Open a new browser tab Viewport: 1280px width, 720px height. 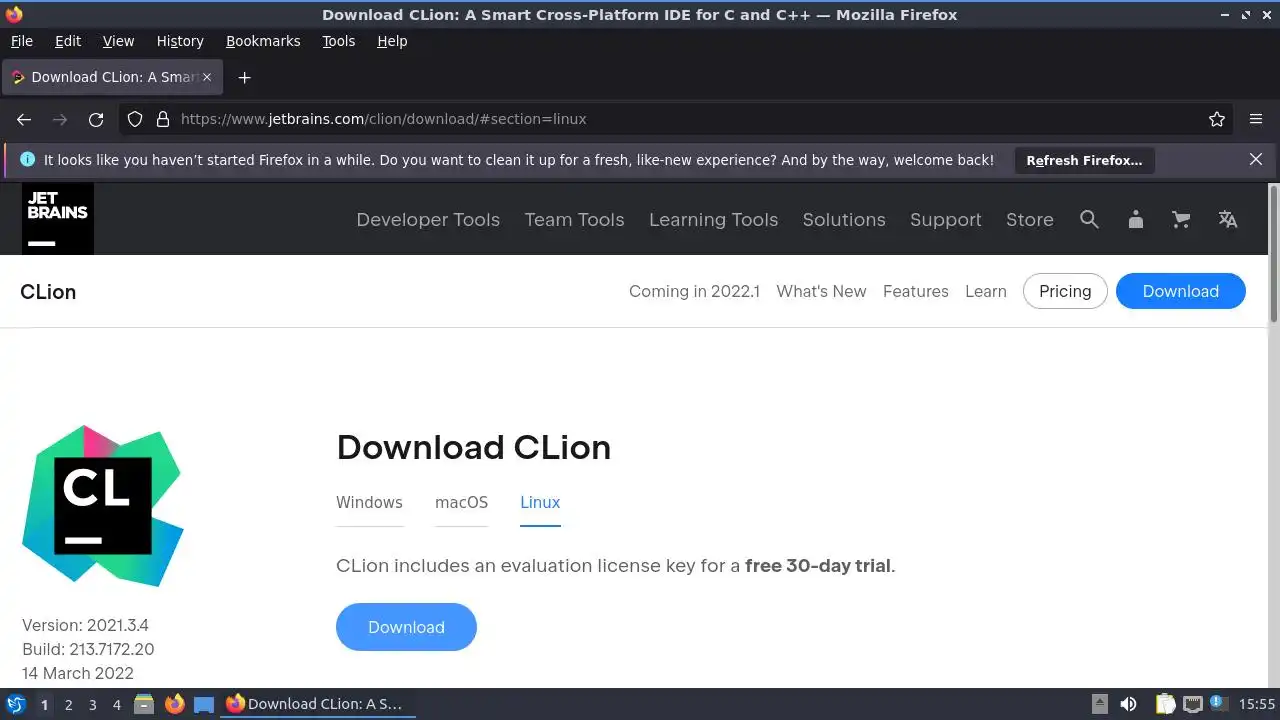pyautogui.click(x=244, y=77)
